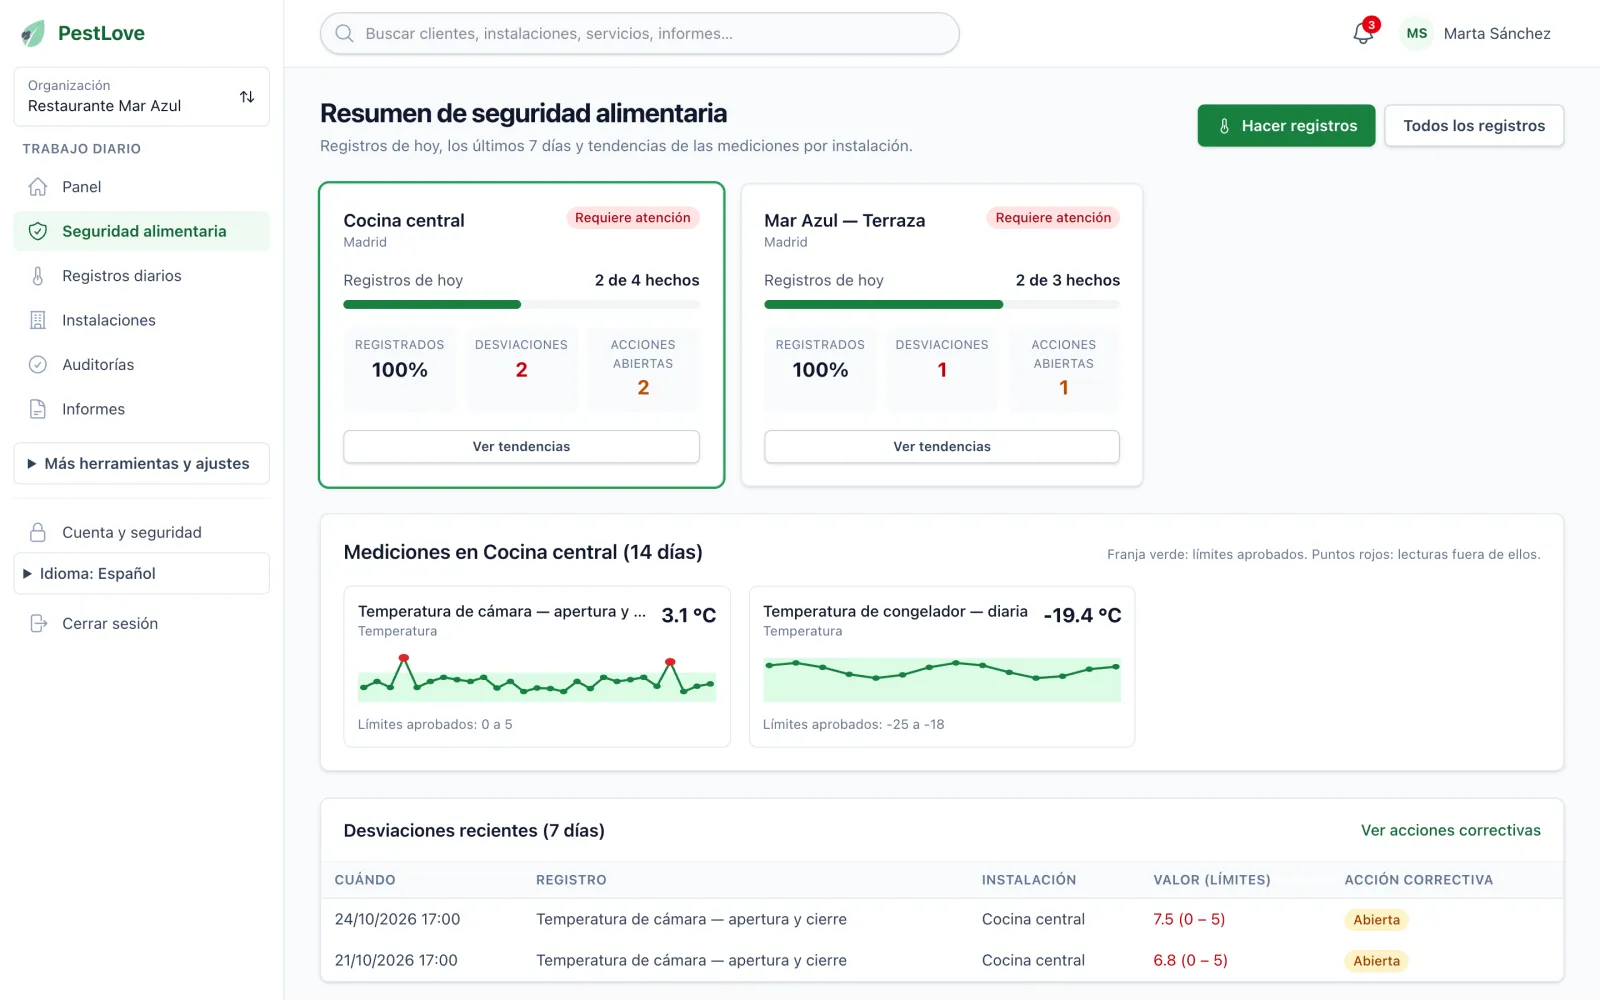
Task: Click Ver tendencias for Cocina central
Action: (521, 447)
